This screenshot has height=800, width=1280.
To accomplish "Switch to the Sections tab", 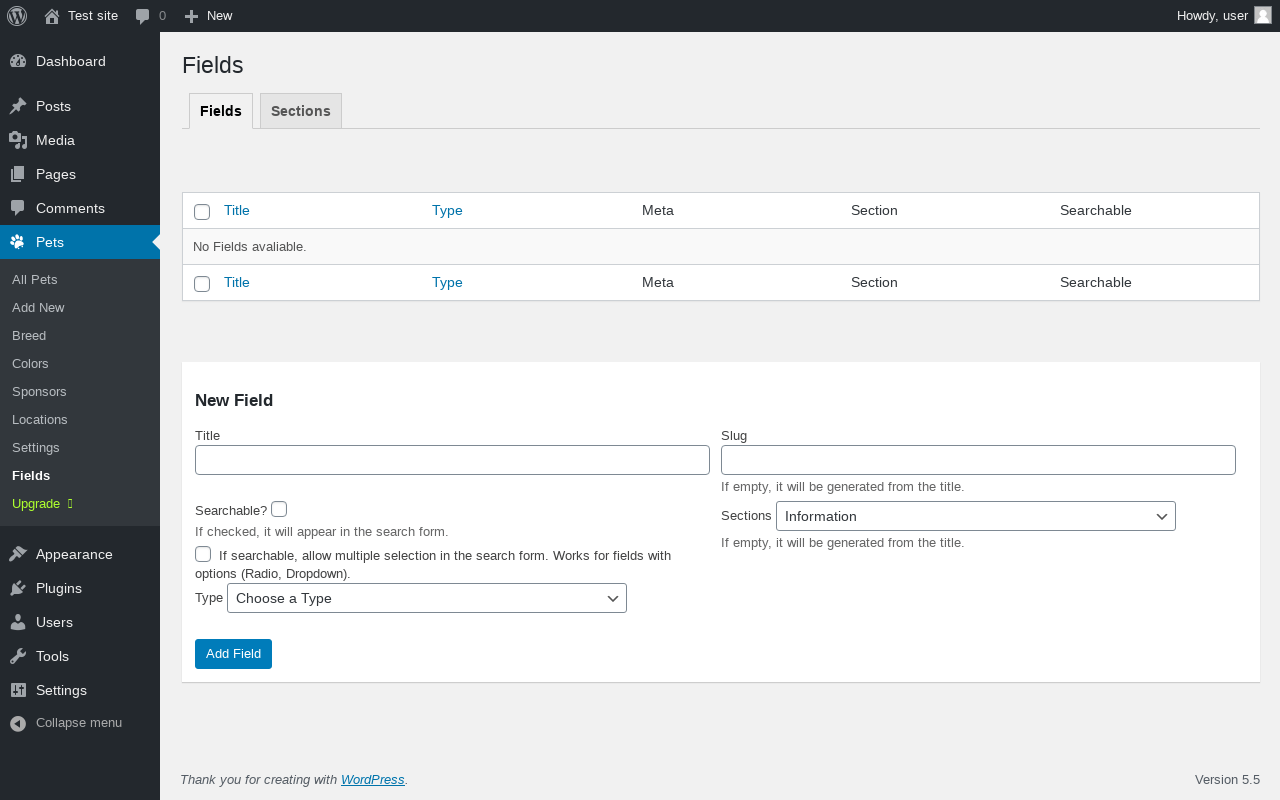I will (301, 111).
